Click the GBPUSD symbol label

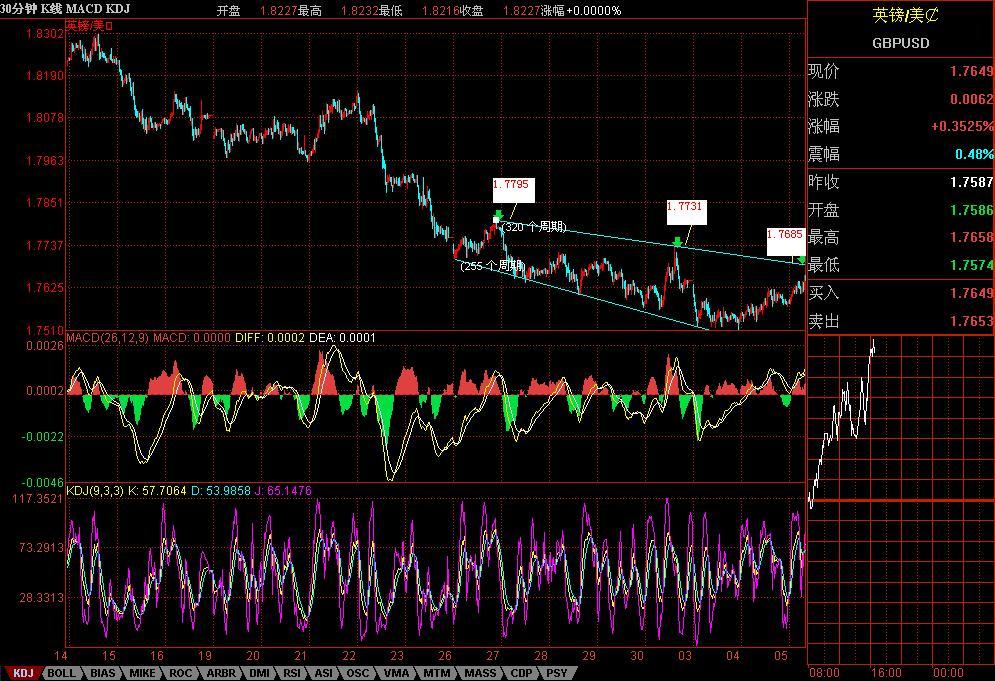[900, 43]
